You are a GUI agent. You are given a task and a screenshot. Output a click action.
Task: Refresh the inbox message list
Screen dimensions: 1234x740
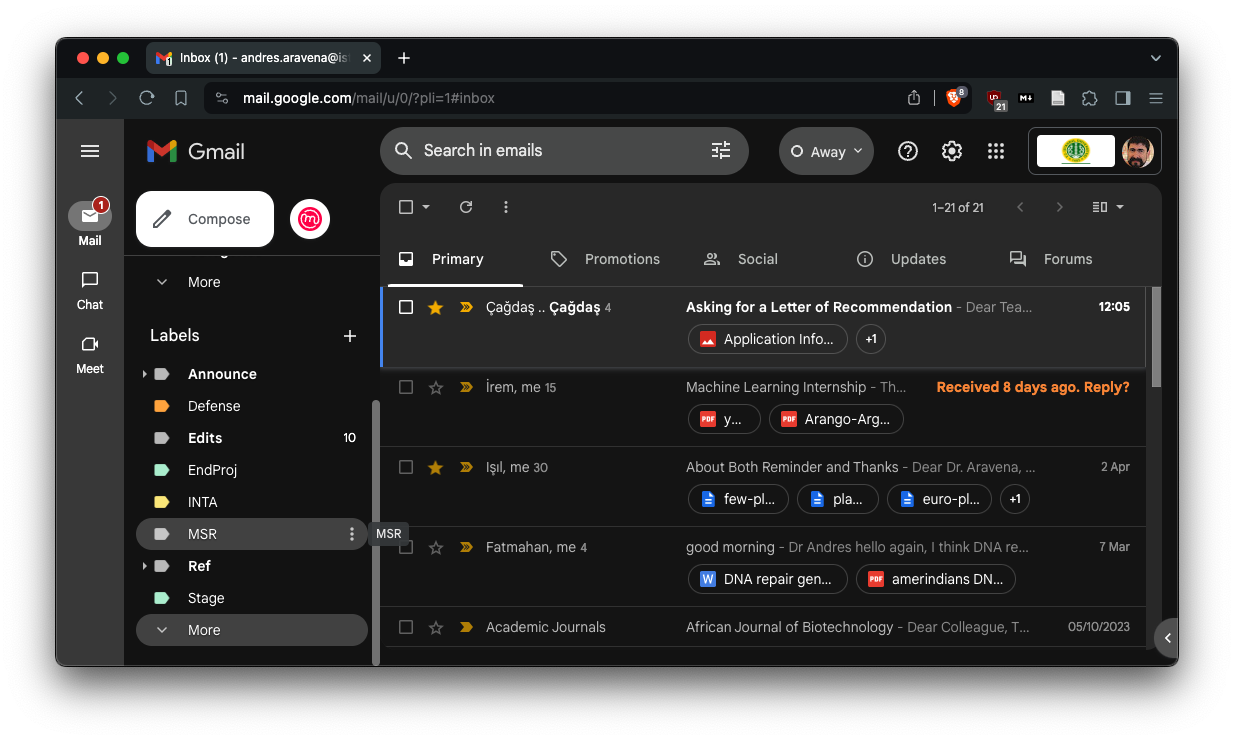coord(465,207)
